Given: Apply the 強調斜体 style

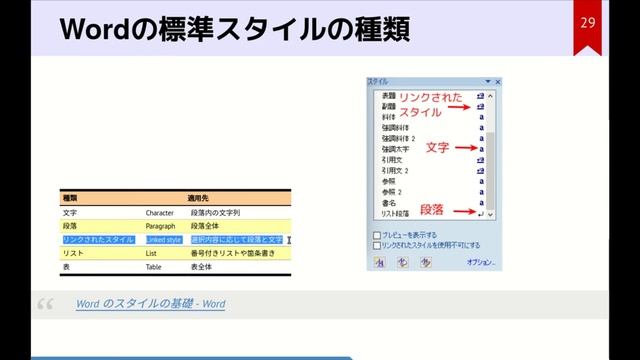Looking at the screenshot, I should coord(395,127).
